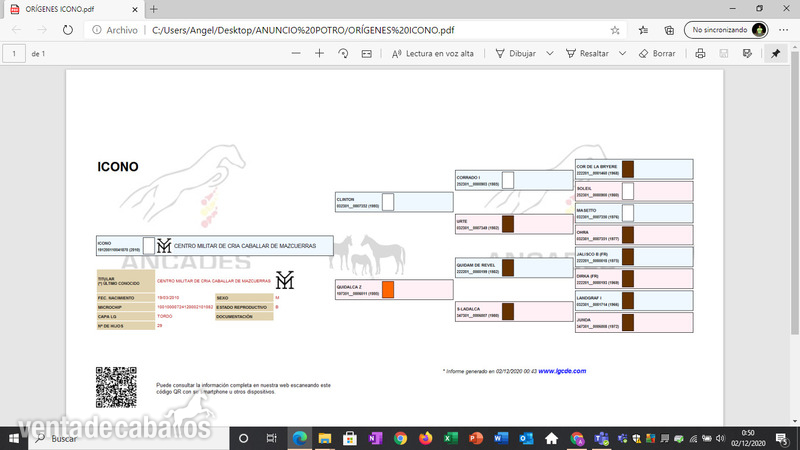View the Archivo site information

click(x=115, y=30)
